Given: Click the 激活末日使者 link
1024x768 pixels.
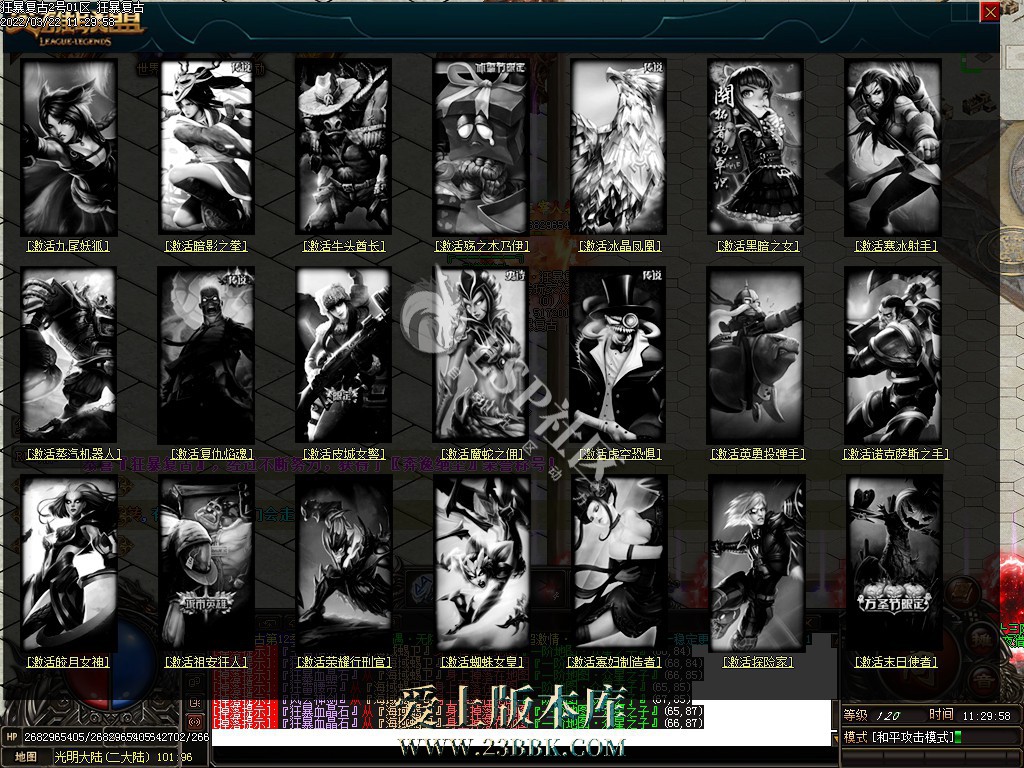Looking at the screenshot, I should (895, 662).
